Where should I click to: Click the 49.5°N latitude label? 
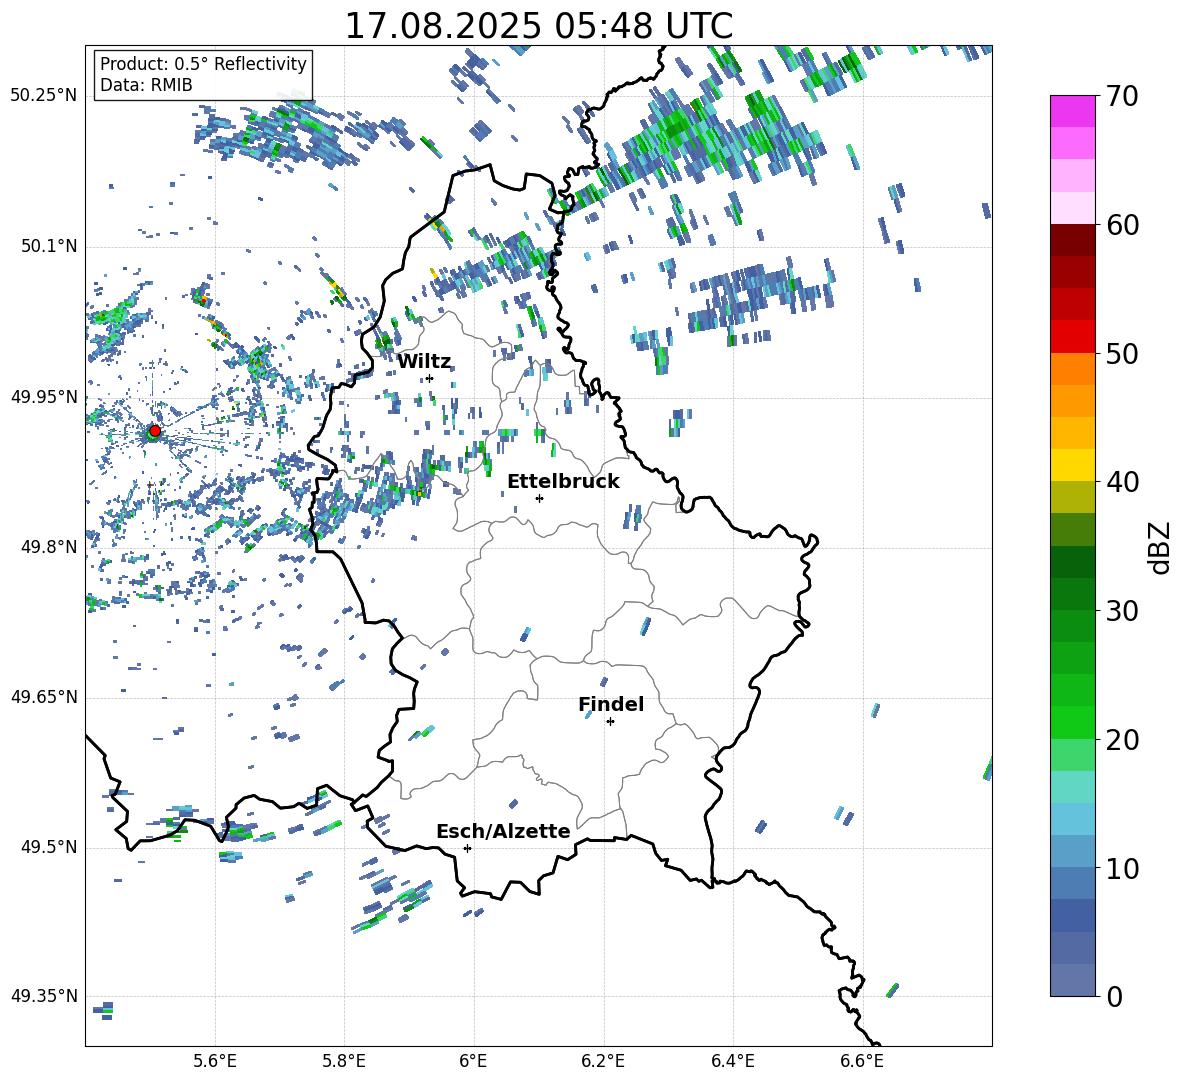(x=48, y=847)
